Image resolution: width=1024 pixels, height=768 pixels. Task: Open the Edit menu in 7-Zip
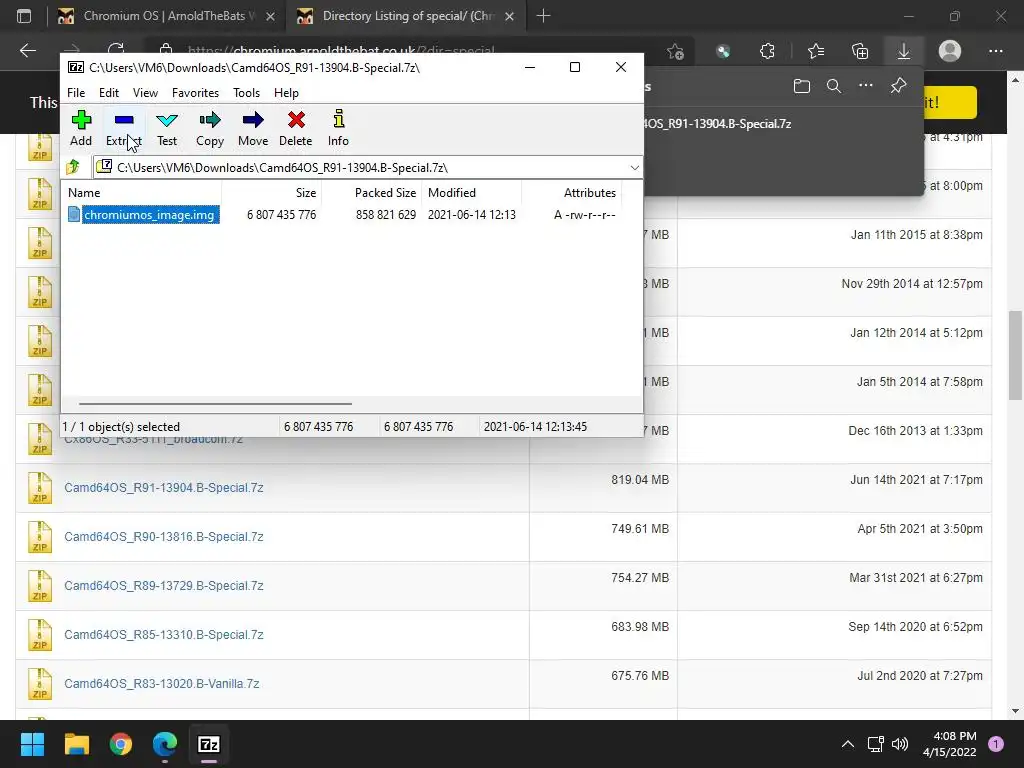(108, 93)
